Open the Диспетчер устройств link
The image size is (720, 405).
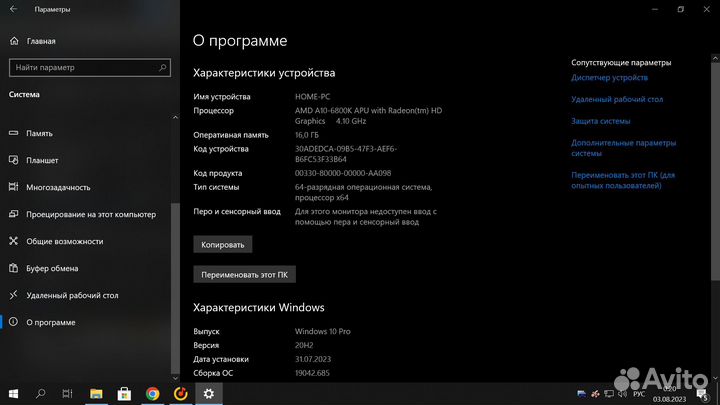coord(609,78)
